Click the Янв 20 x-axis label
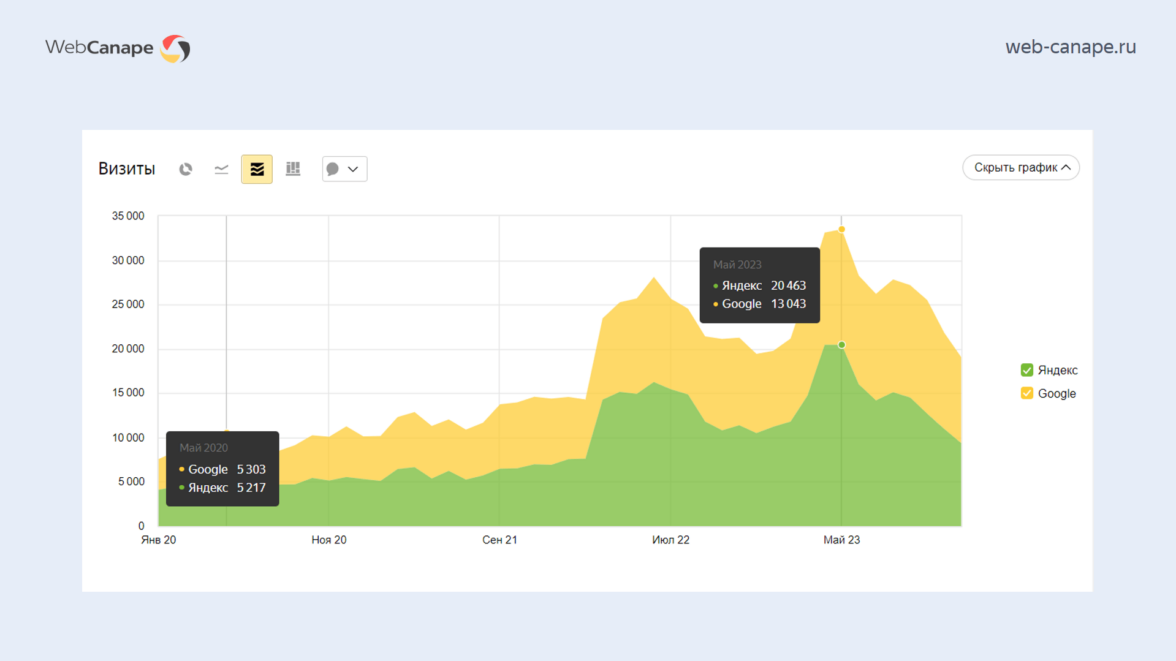This screenshot has width=1176, height=661. coord(158,540)
